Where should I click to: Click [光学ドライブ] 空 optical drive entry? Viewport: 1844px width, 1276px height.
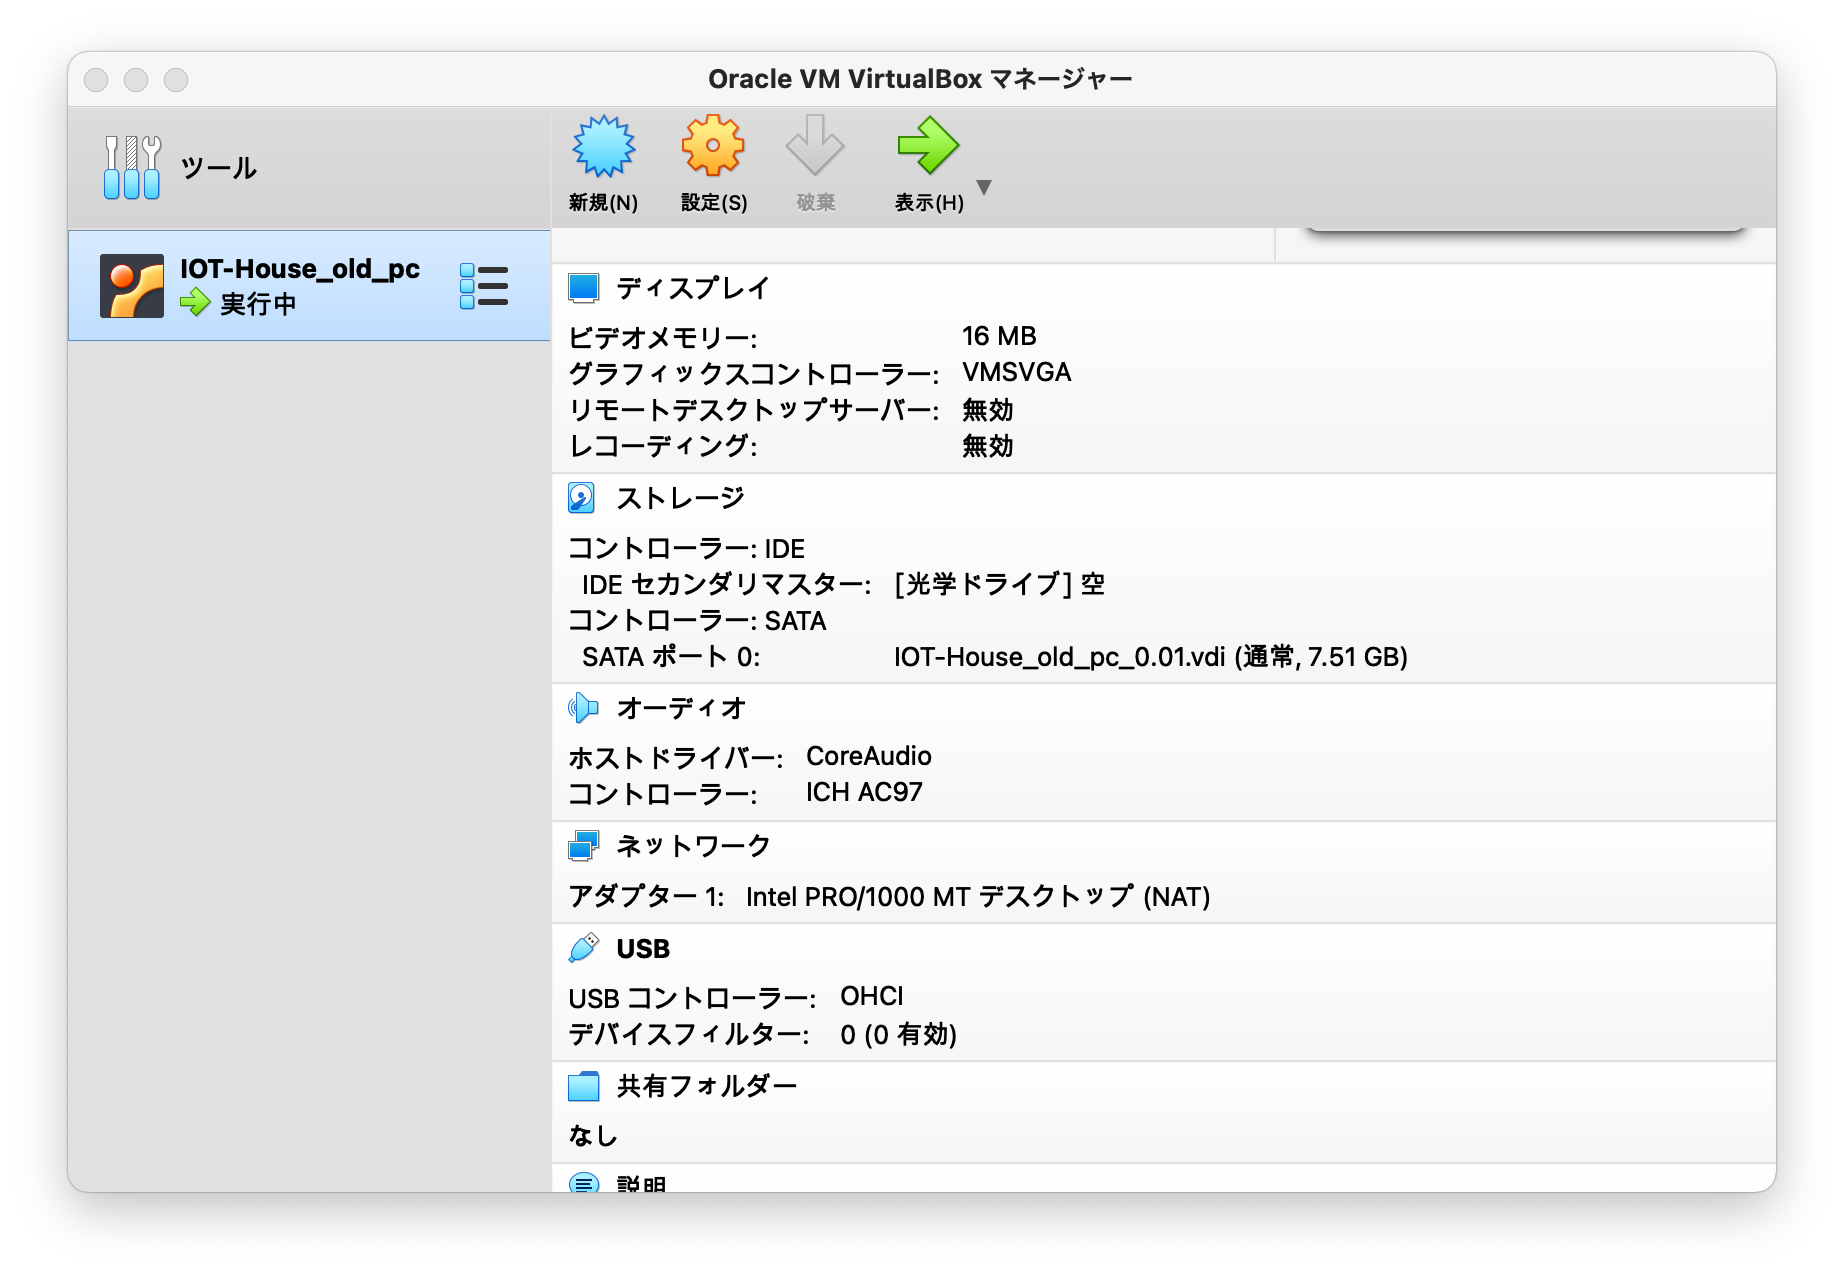point(999,584)
